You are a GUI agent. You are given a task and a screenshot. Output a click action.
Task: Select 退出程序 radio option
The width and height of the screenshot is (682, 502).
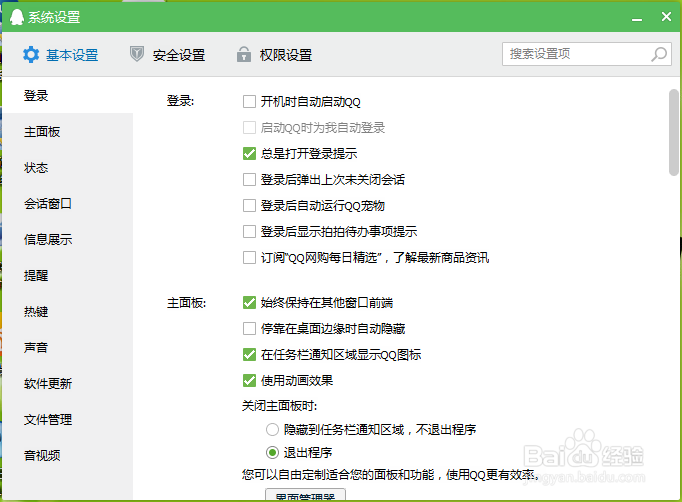pos(272,453)
